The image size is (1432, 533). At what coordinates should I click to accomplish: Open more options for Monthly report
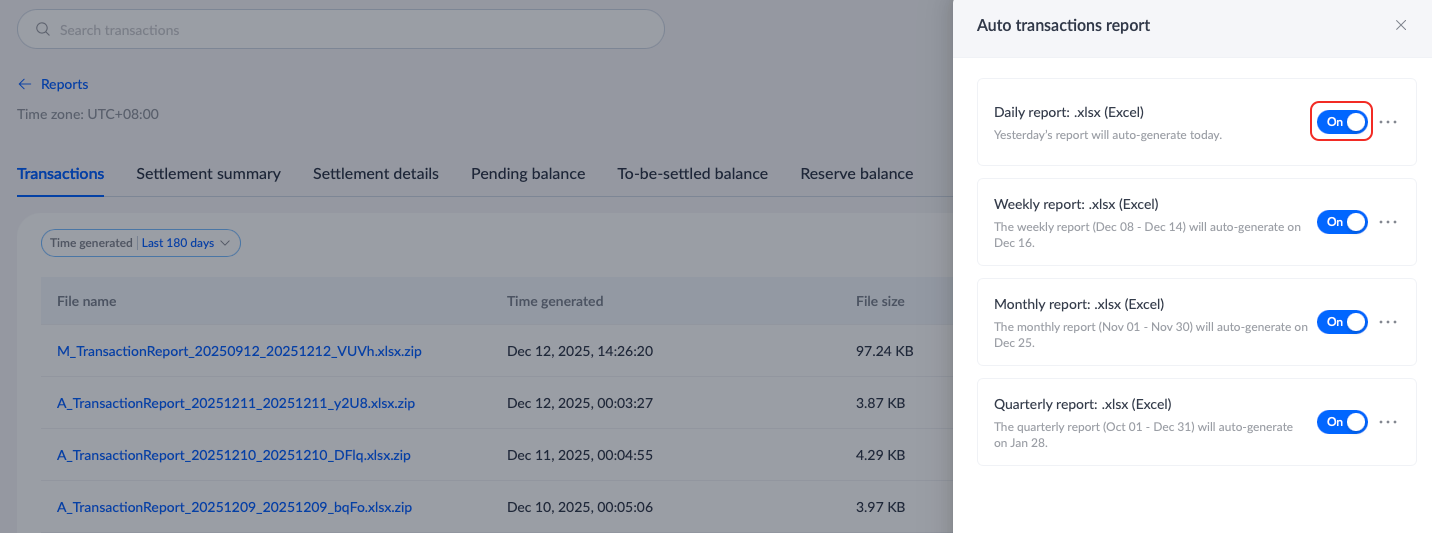1388,322
